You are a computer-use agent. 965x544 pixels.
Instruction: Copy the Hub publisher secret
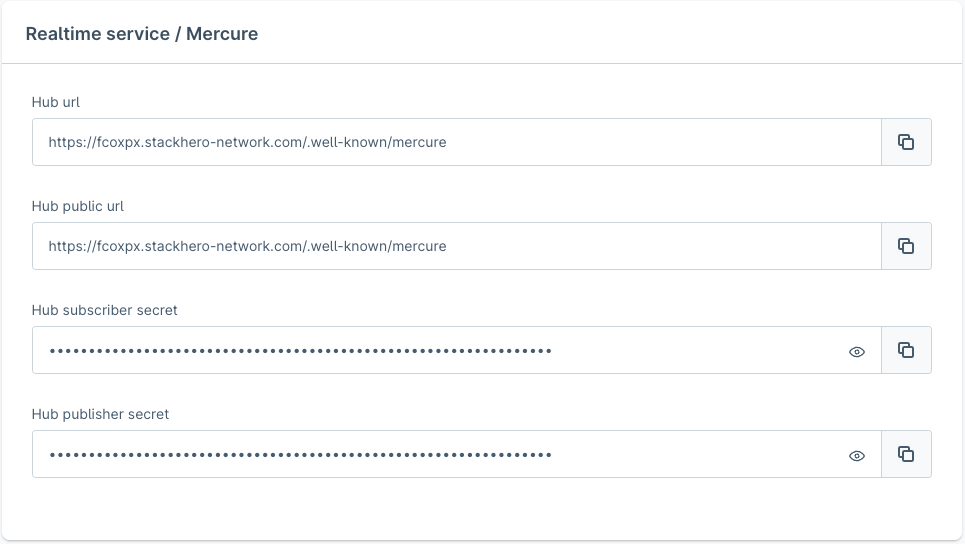[x=906, y=454]
